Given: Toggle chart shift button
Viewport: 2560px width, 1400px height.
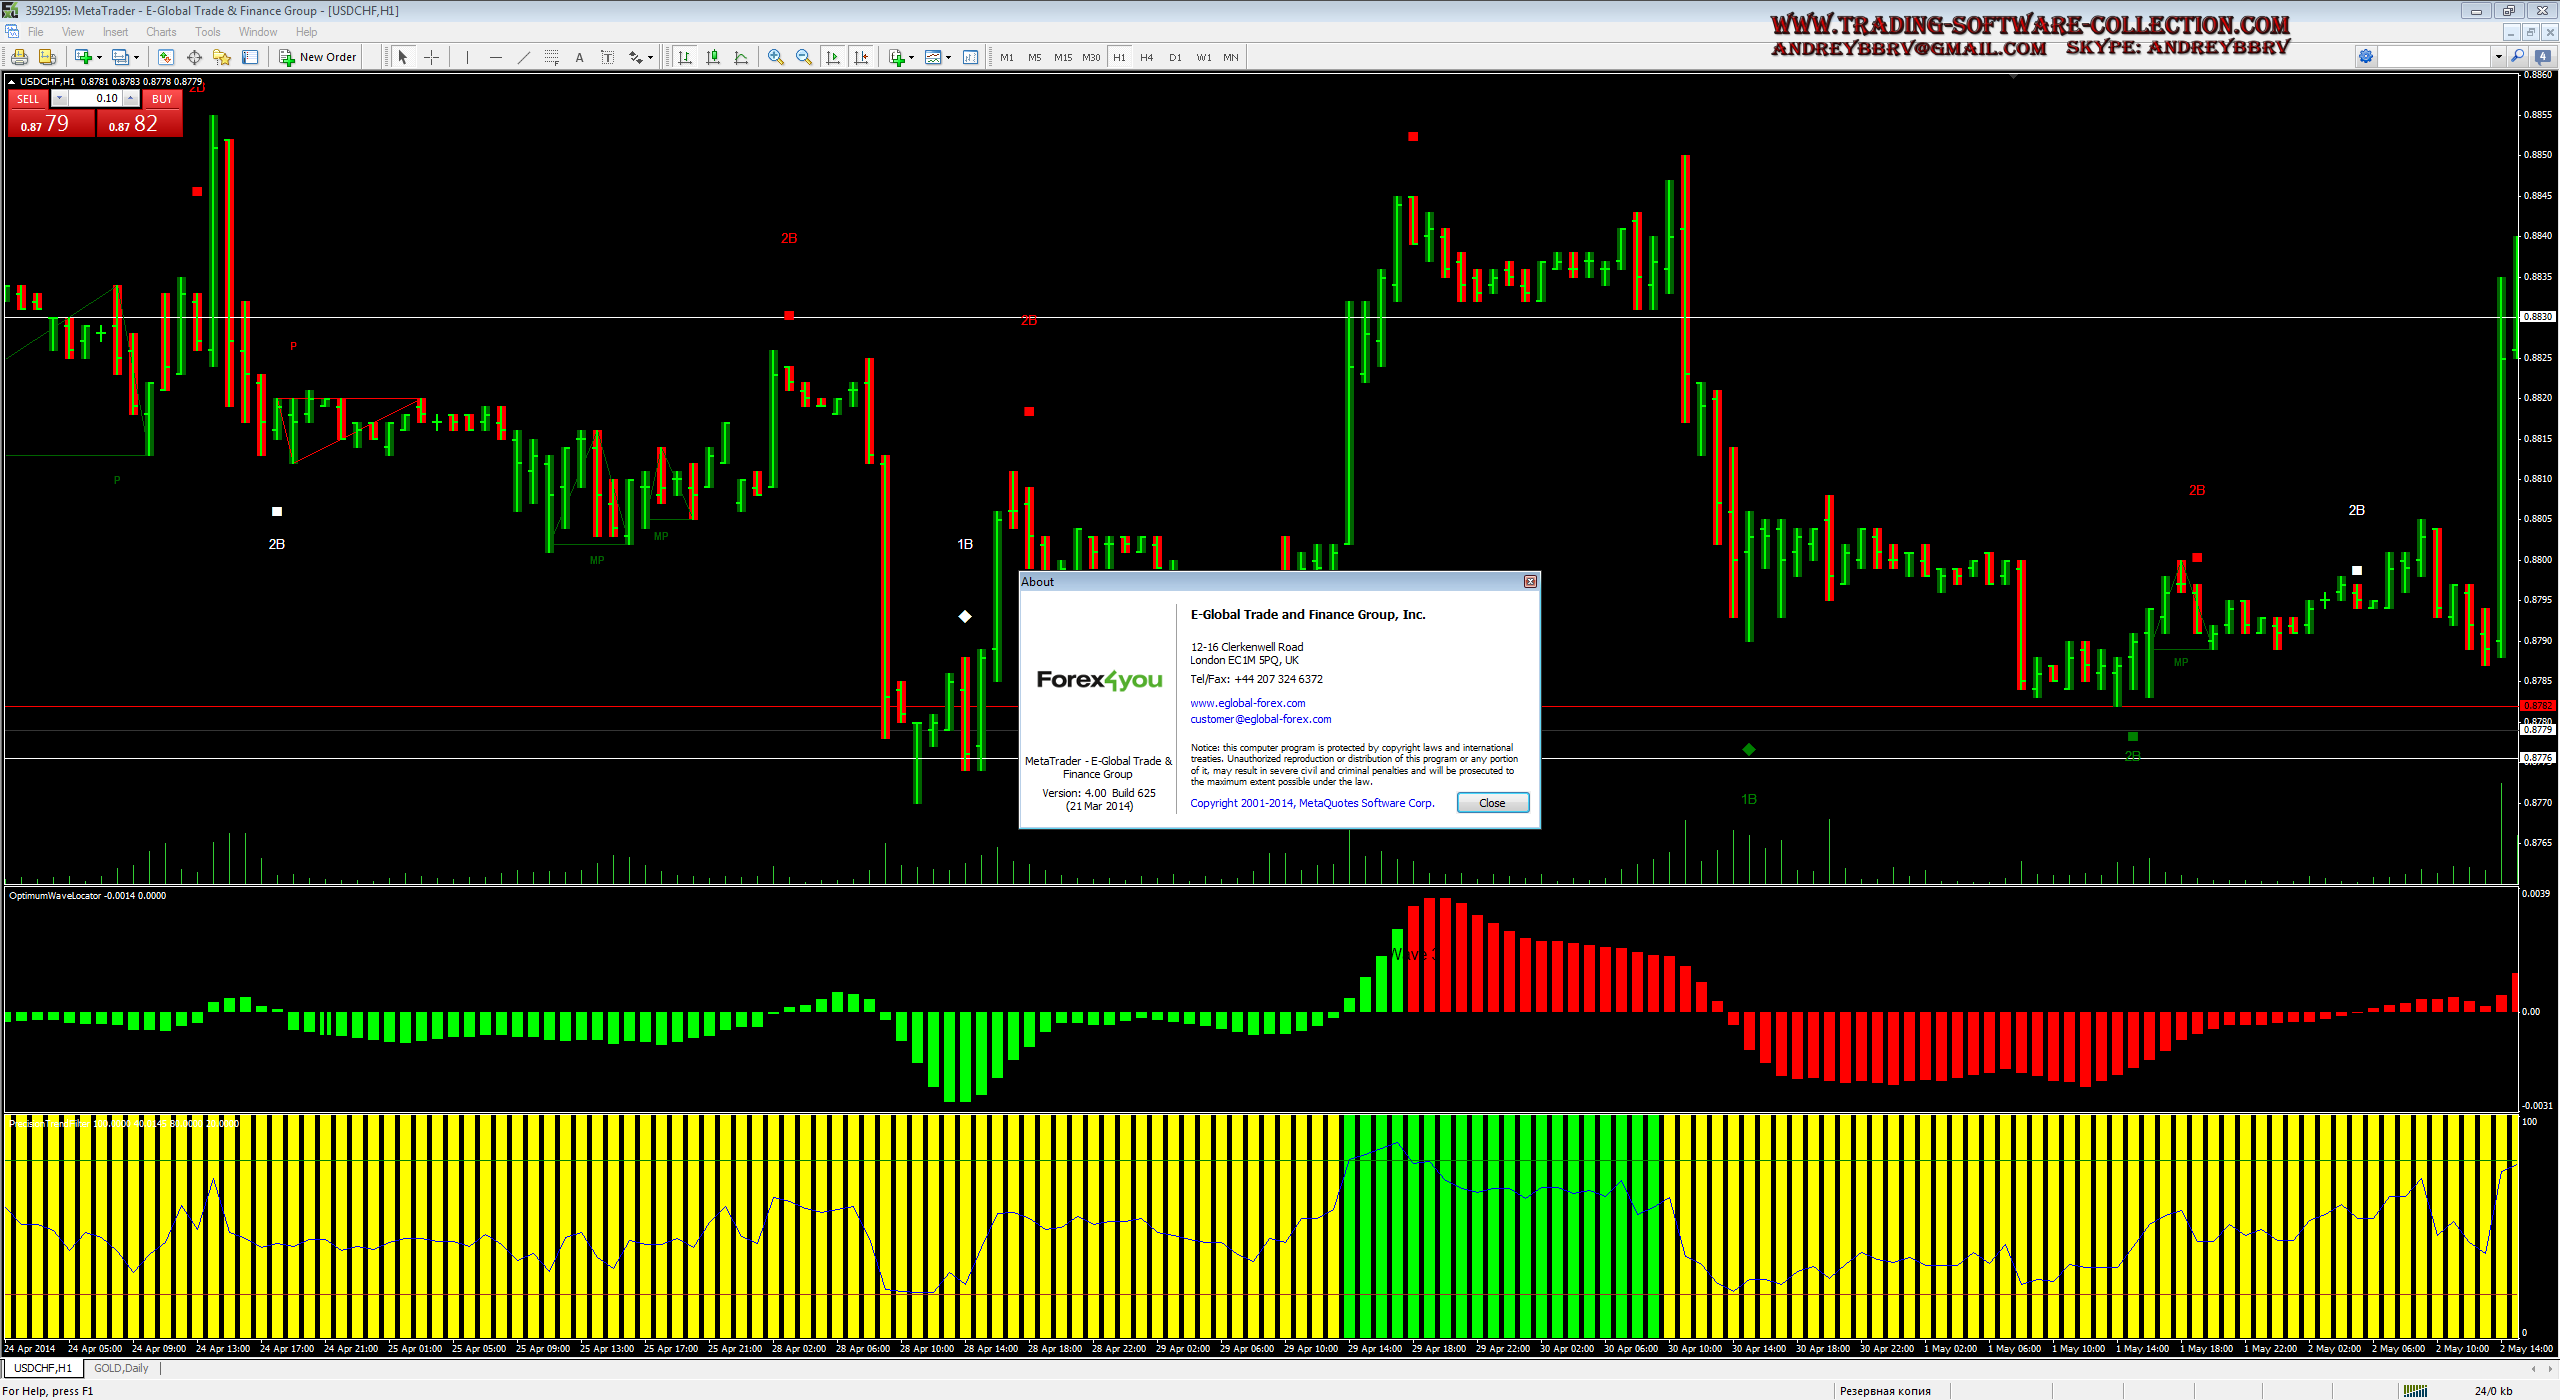Looking at the screenshot, I should click(861, 57).
